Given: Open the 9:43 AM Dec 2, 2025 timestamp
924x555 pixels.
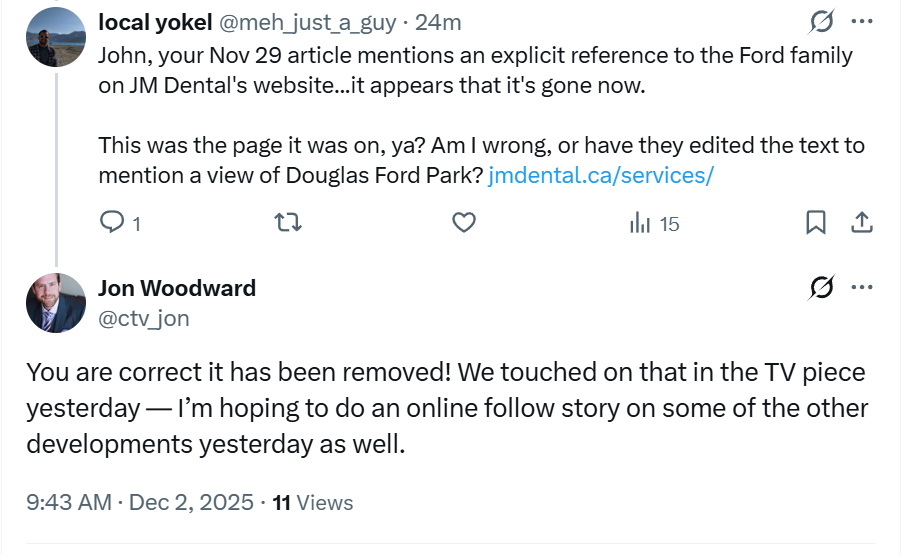Looking at the screenshot, I should pyautogui.click(x=140, y=502).
